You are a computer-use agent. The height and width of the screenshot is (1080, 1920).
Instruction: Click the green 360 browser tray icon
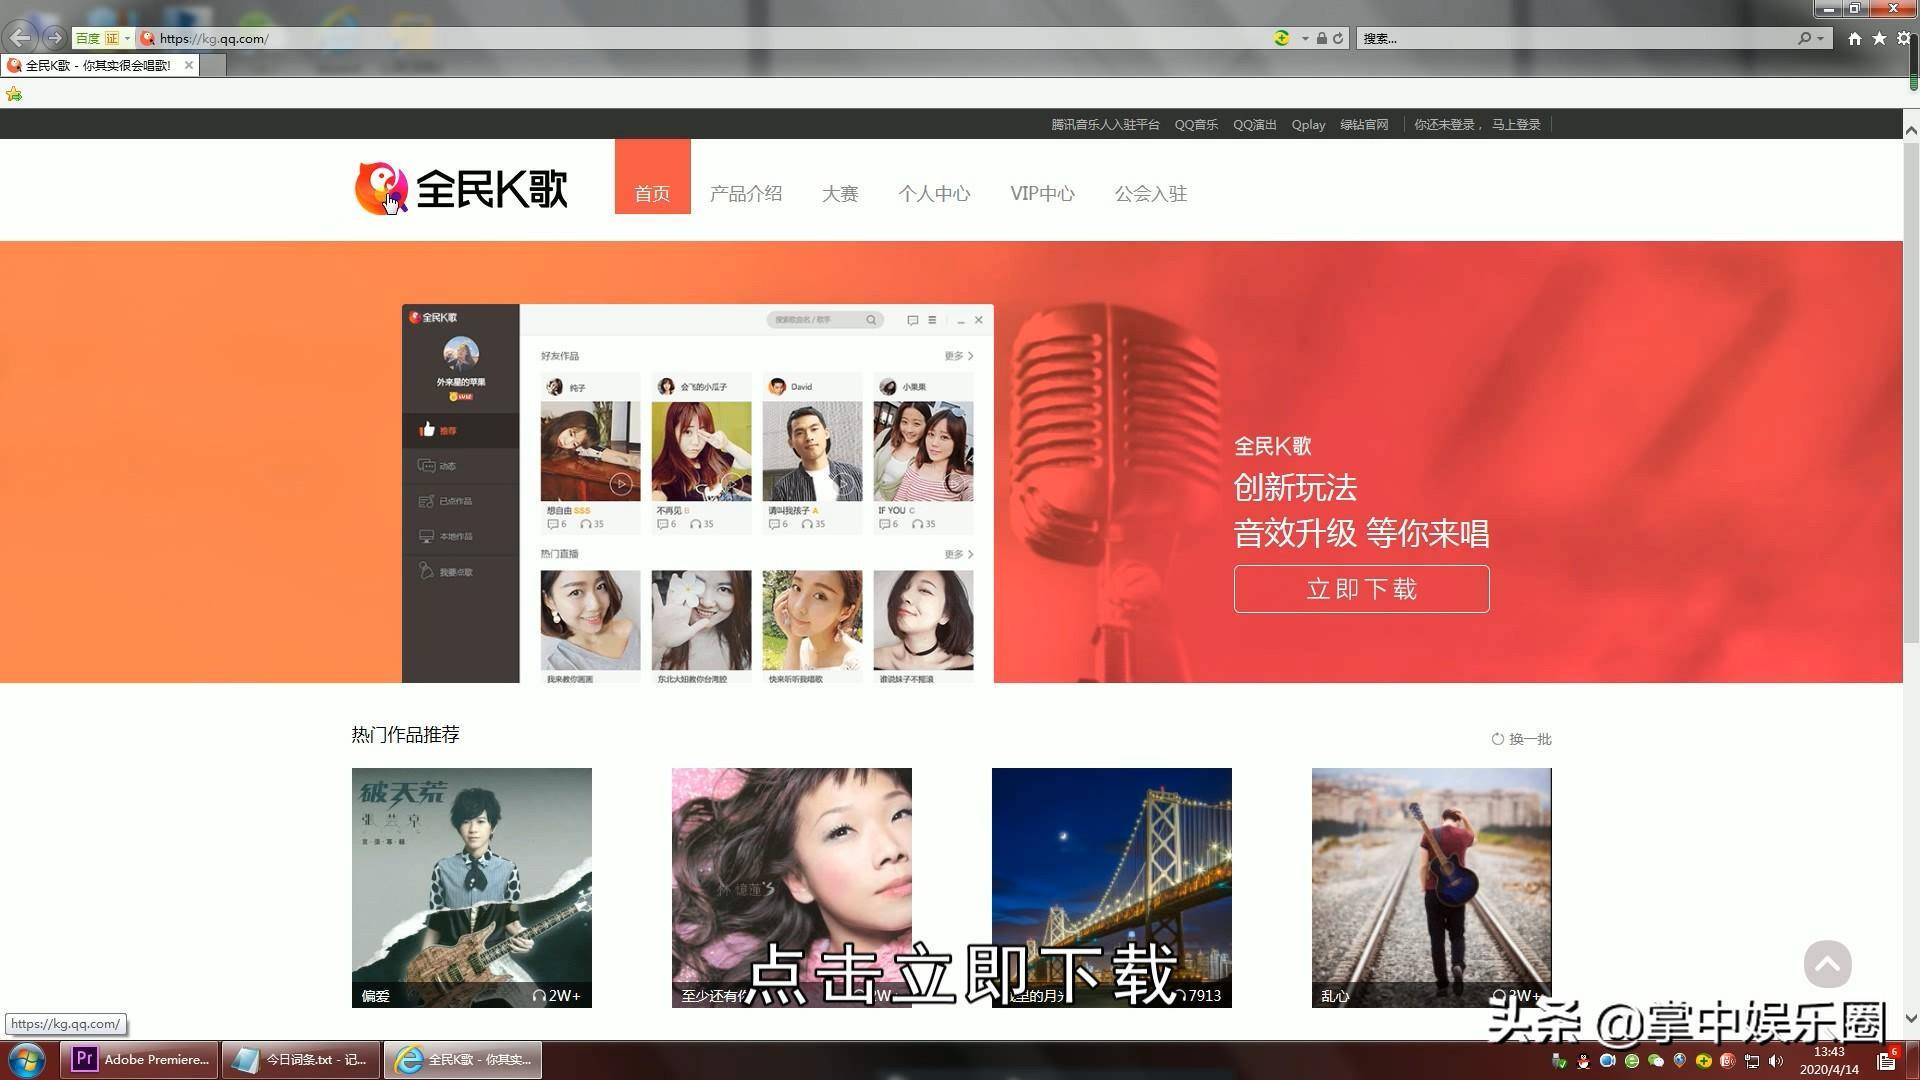[x=1631, y=1061]
